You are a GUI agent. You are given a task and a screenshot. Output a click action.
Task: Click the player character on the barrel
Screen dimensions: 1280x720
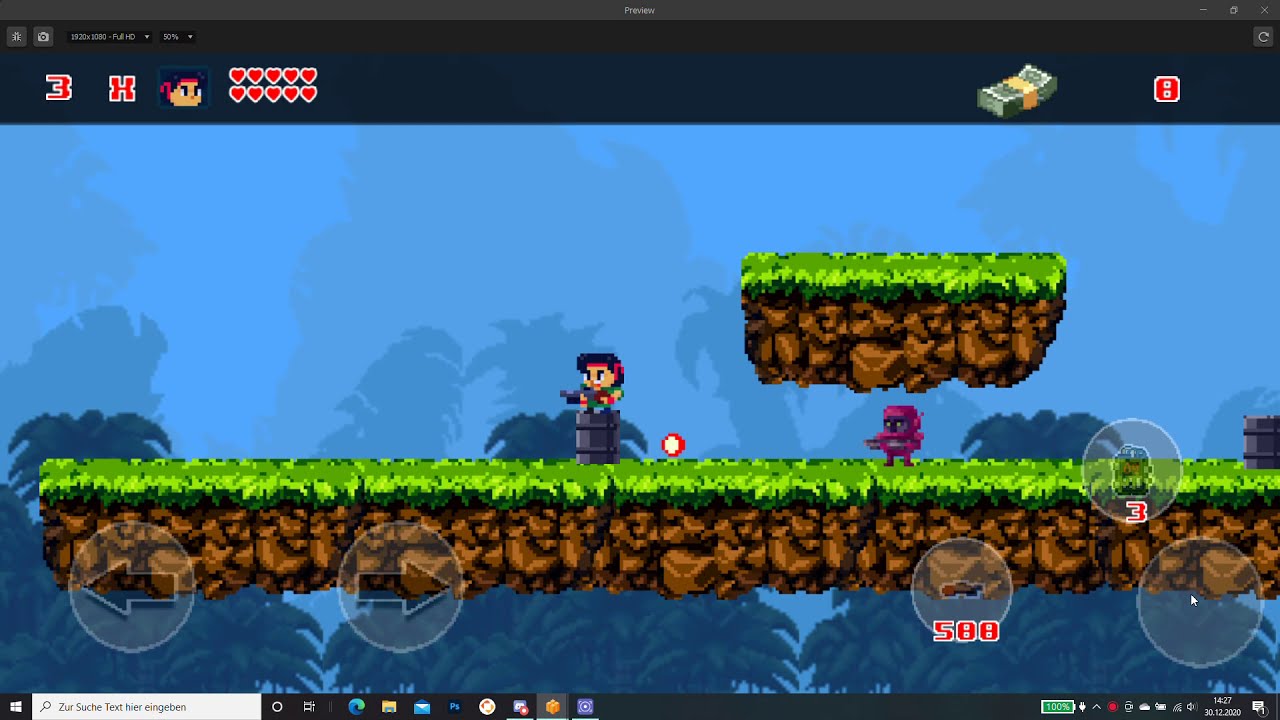tap(596, 382)
